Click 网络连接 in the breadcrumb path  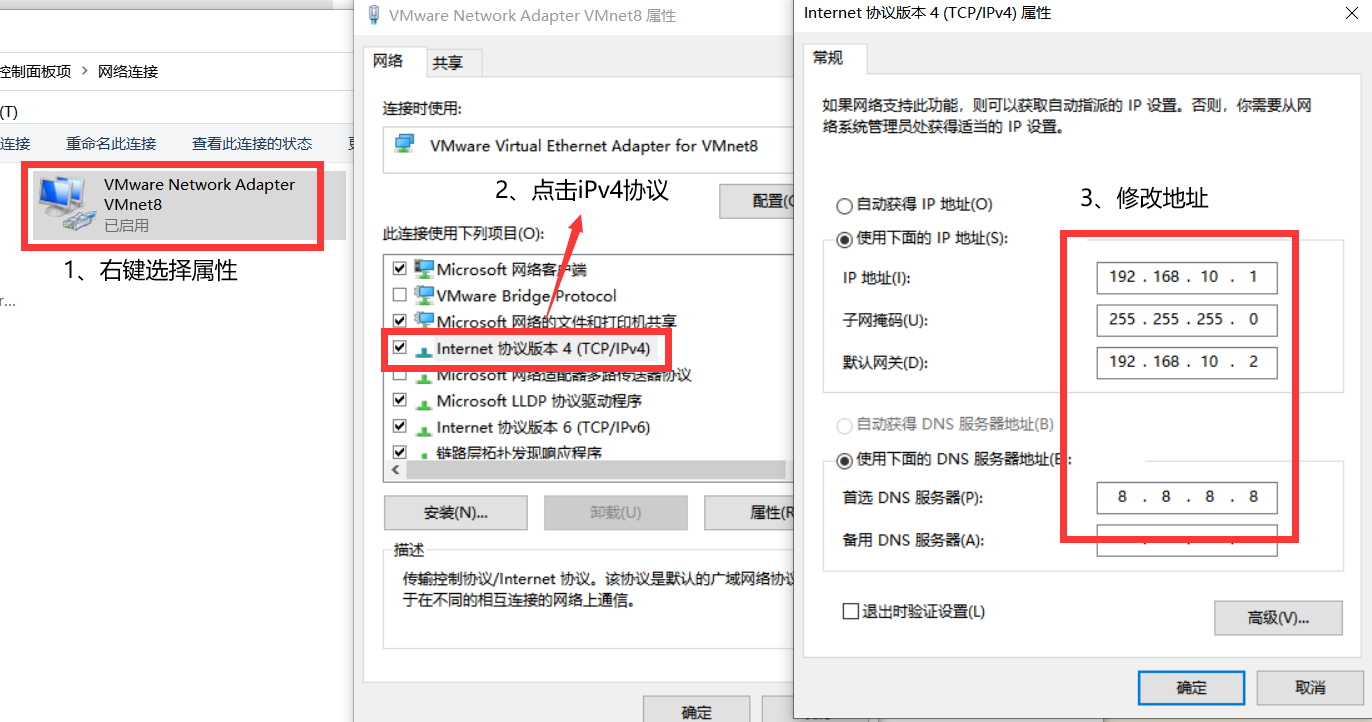[128, 71]
